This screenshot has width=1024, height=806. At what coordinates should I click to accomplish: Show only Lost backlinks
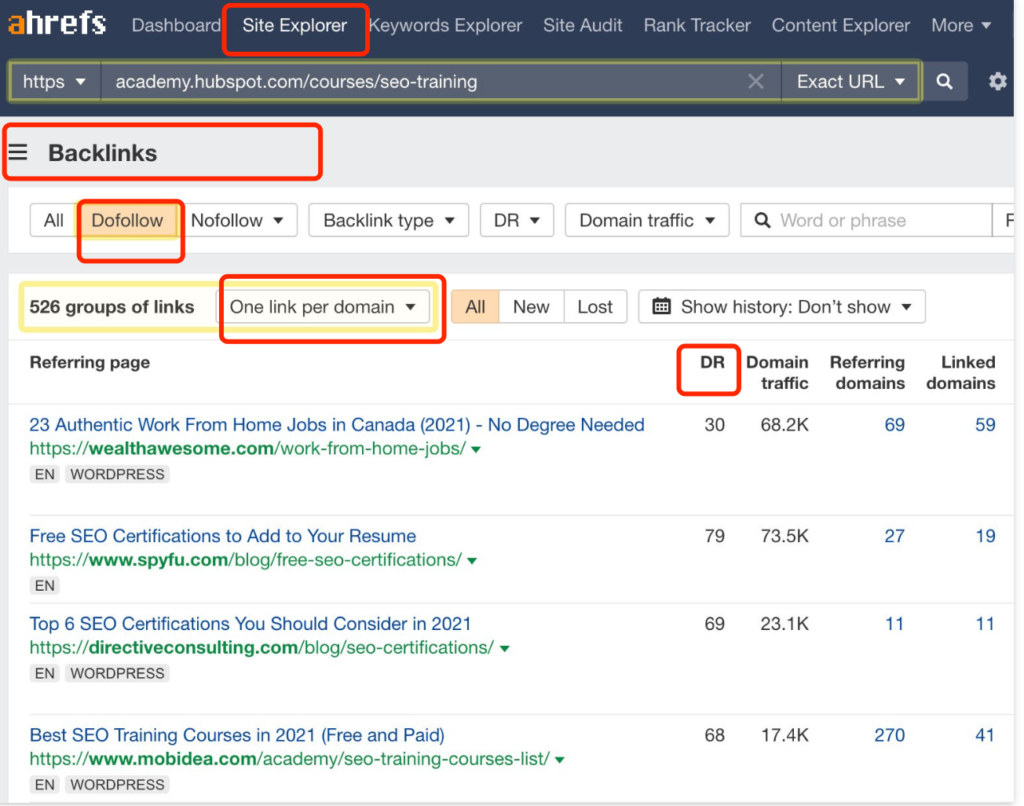click(x=595, y=306)
